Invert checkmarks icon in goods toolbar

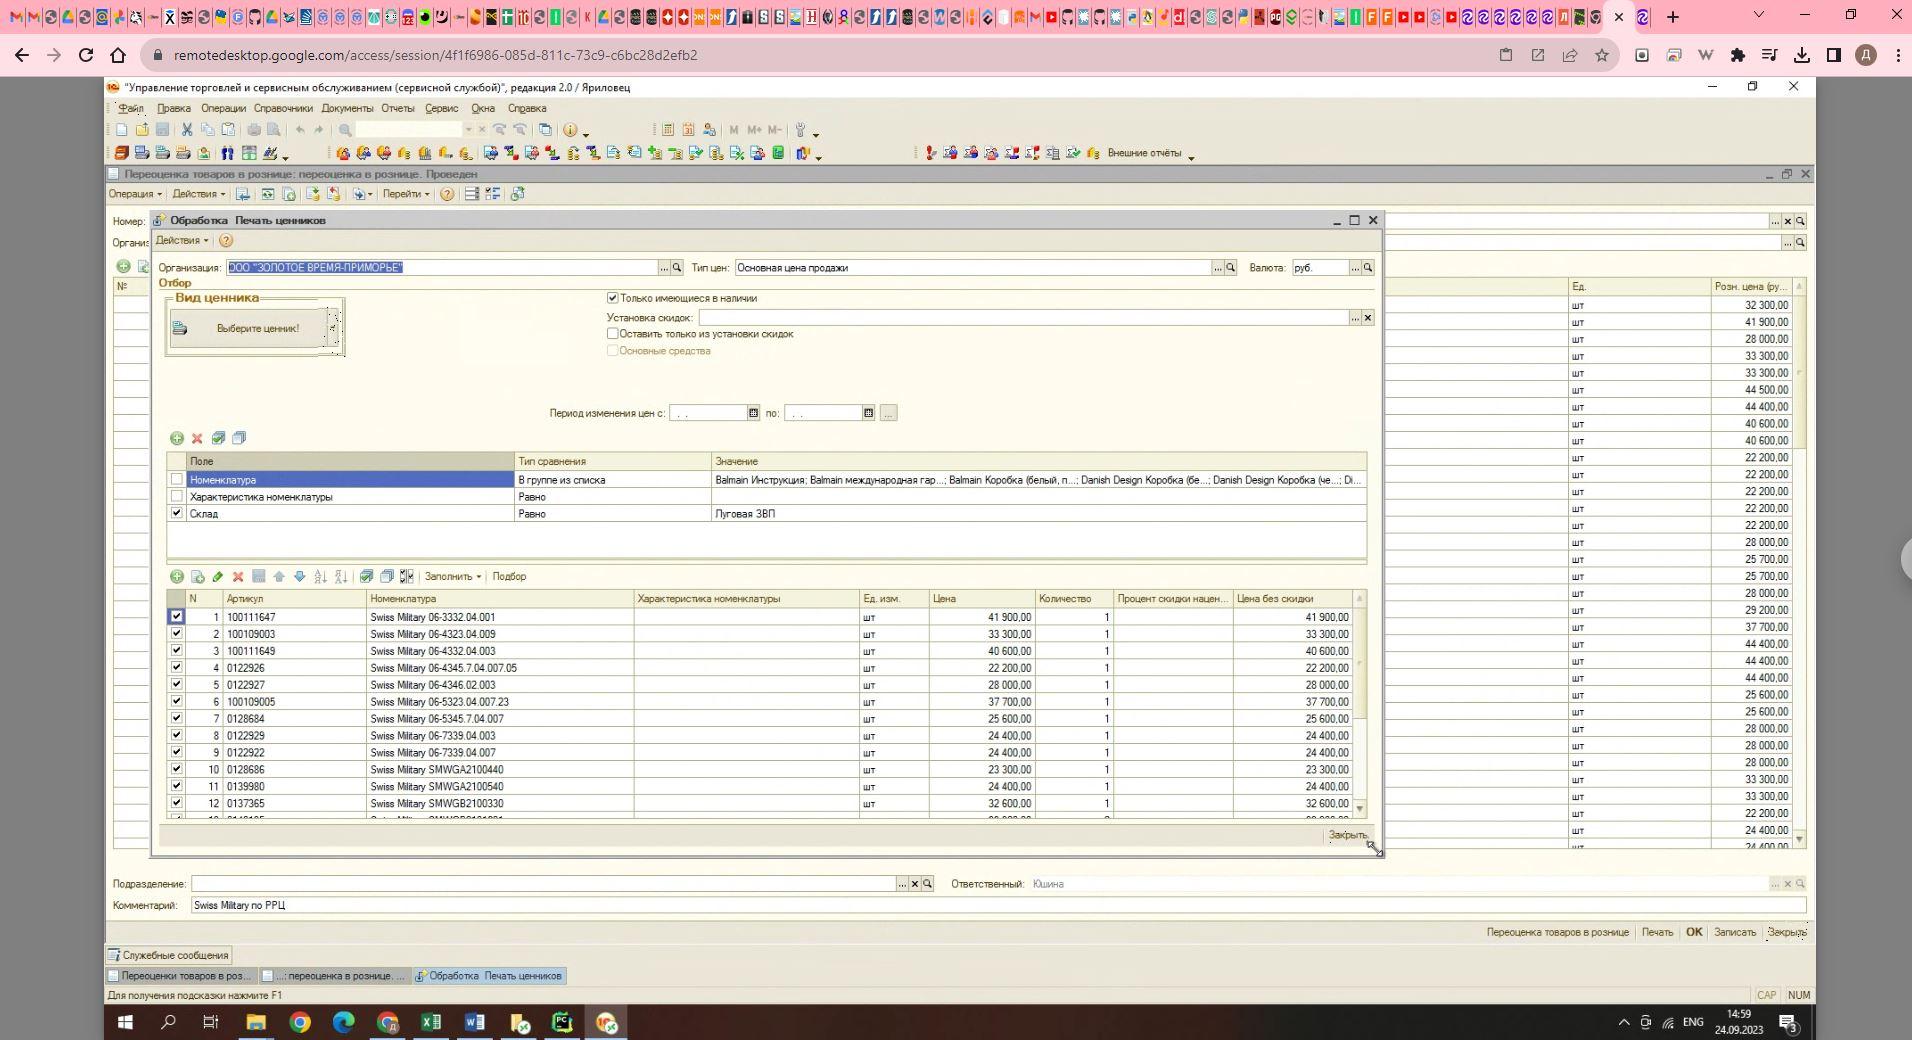tap(407, 577)
